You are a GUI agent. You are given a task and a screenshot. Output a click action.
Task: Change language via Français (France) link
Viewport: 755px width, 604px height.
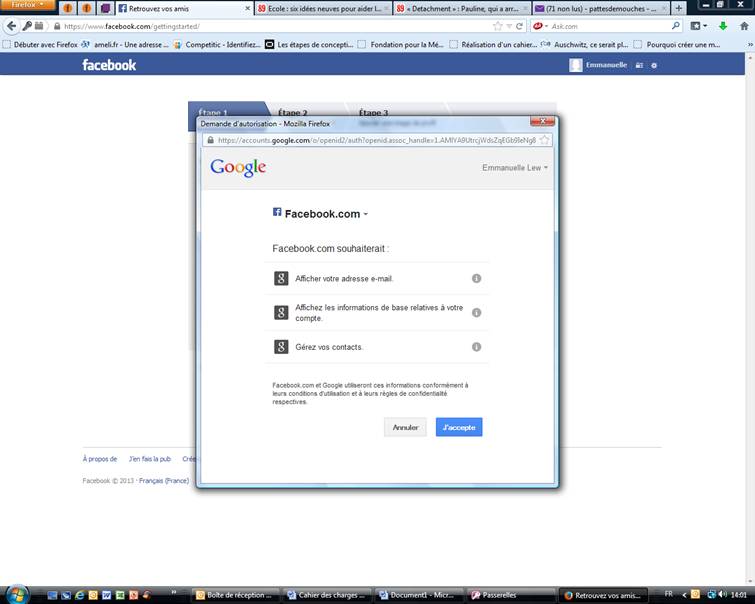pyautogui.click(x=164, y=481)
